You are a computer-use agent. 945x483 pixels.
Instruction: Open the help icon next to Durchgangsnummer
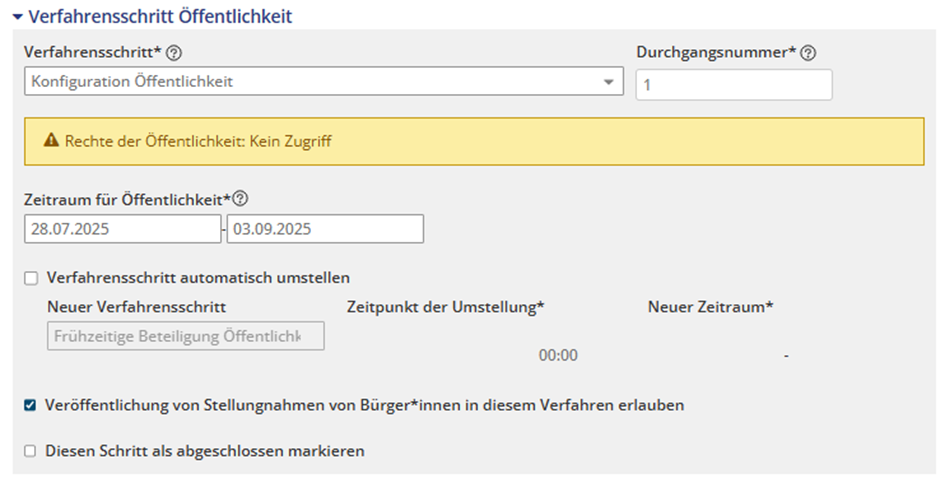tap(808, 53)
